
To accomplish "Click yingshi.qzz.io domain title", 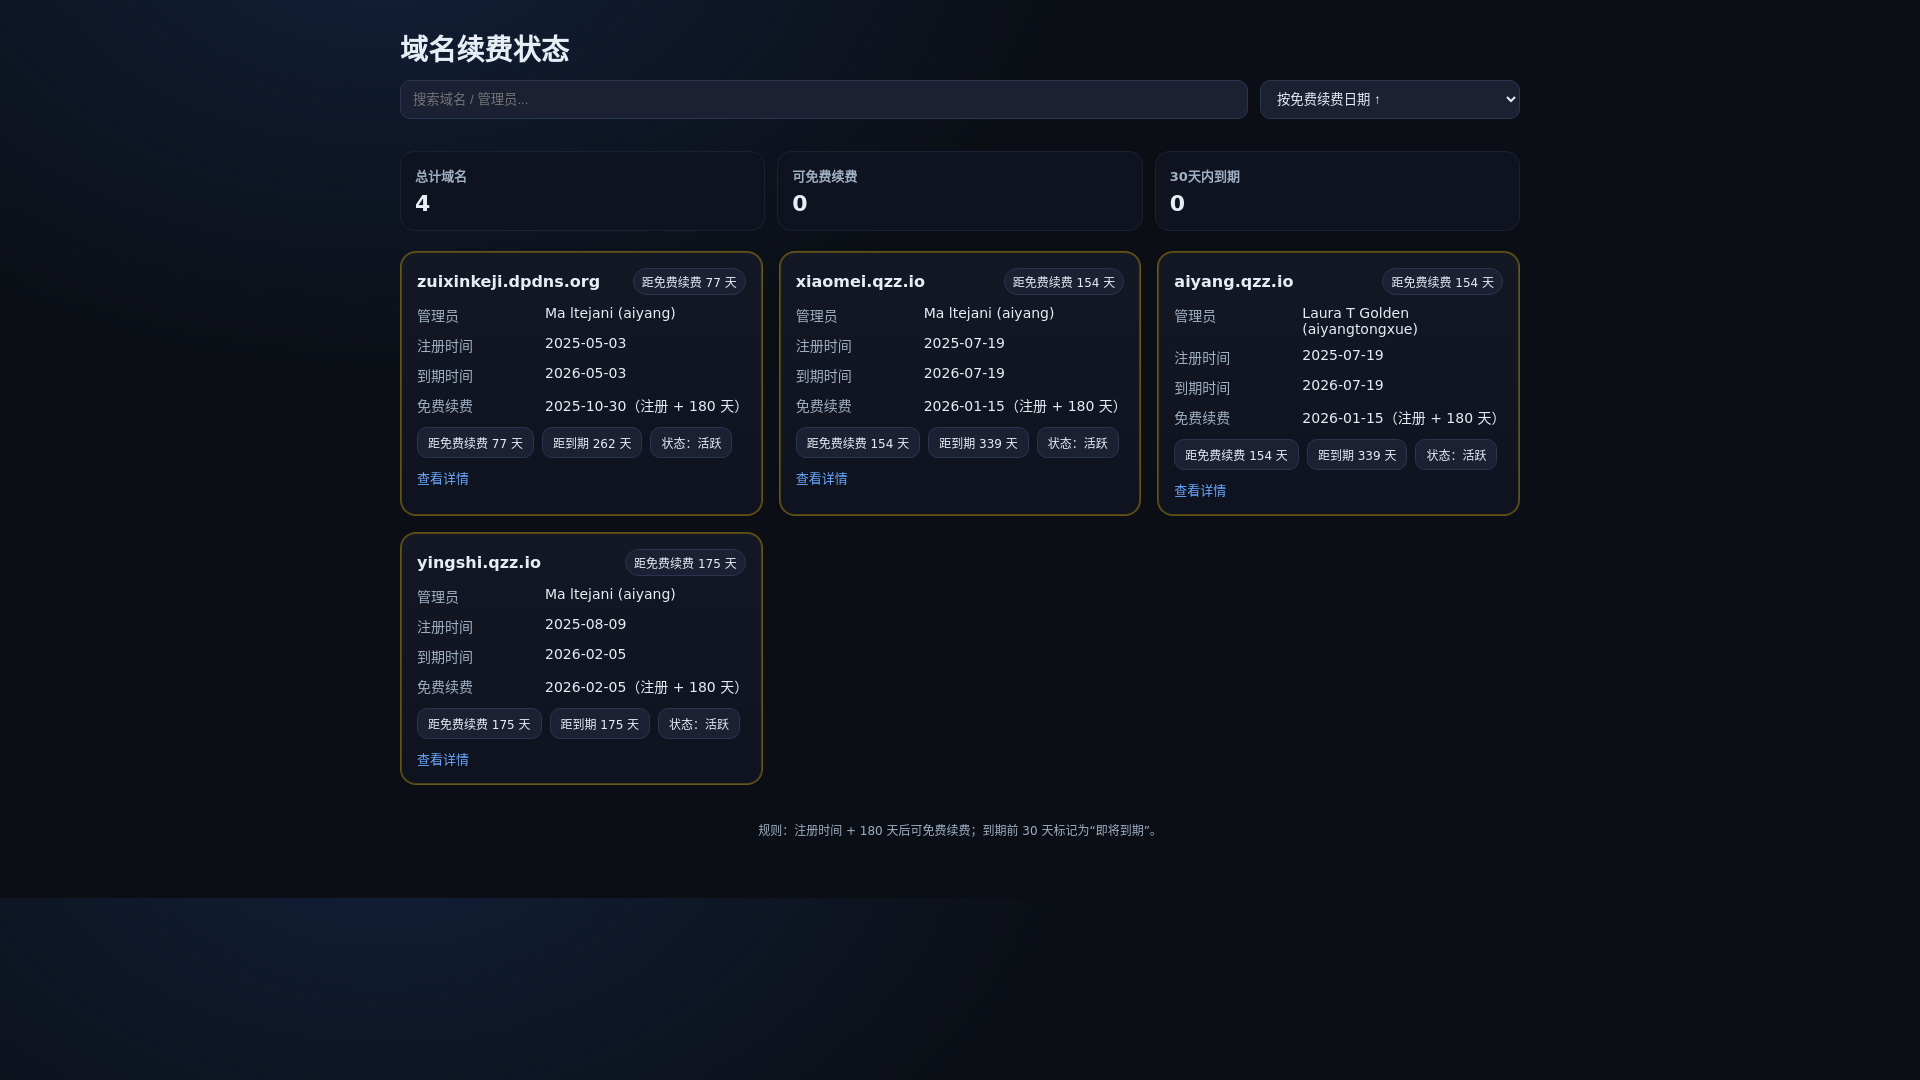I will 479,563.
